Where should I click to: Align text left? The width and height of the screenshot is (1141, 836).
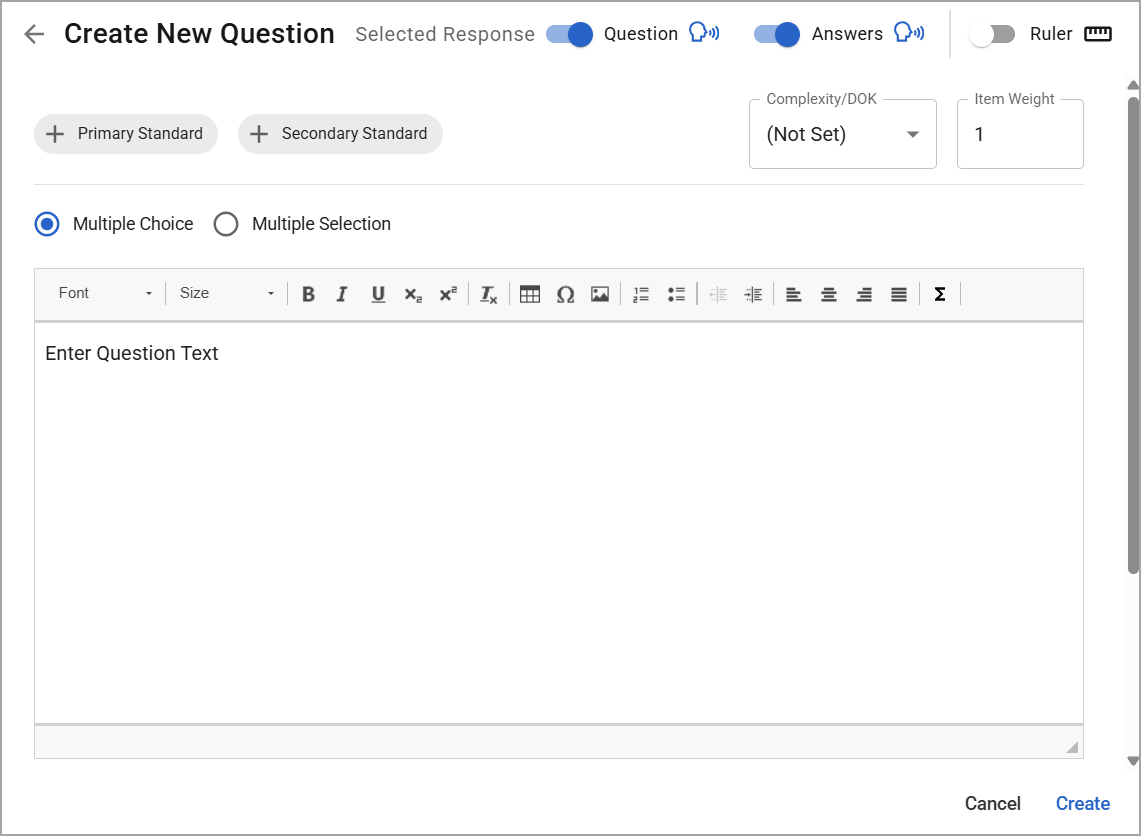pyautogui.click(x=794, y=294)
